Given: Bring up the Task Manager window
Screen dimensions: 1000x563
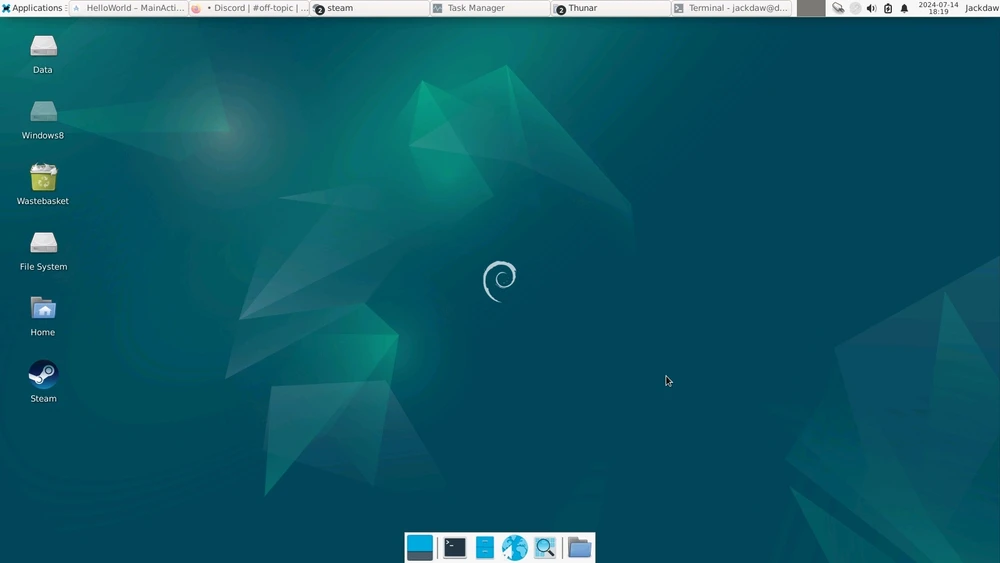Looking at the screenshot, I should click(x=490, y=8).
